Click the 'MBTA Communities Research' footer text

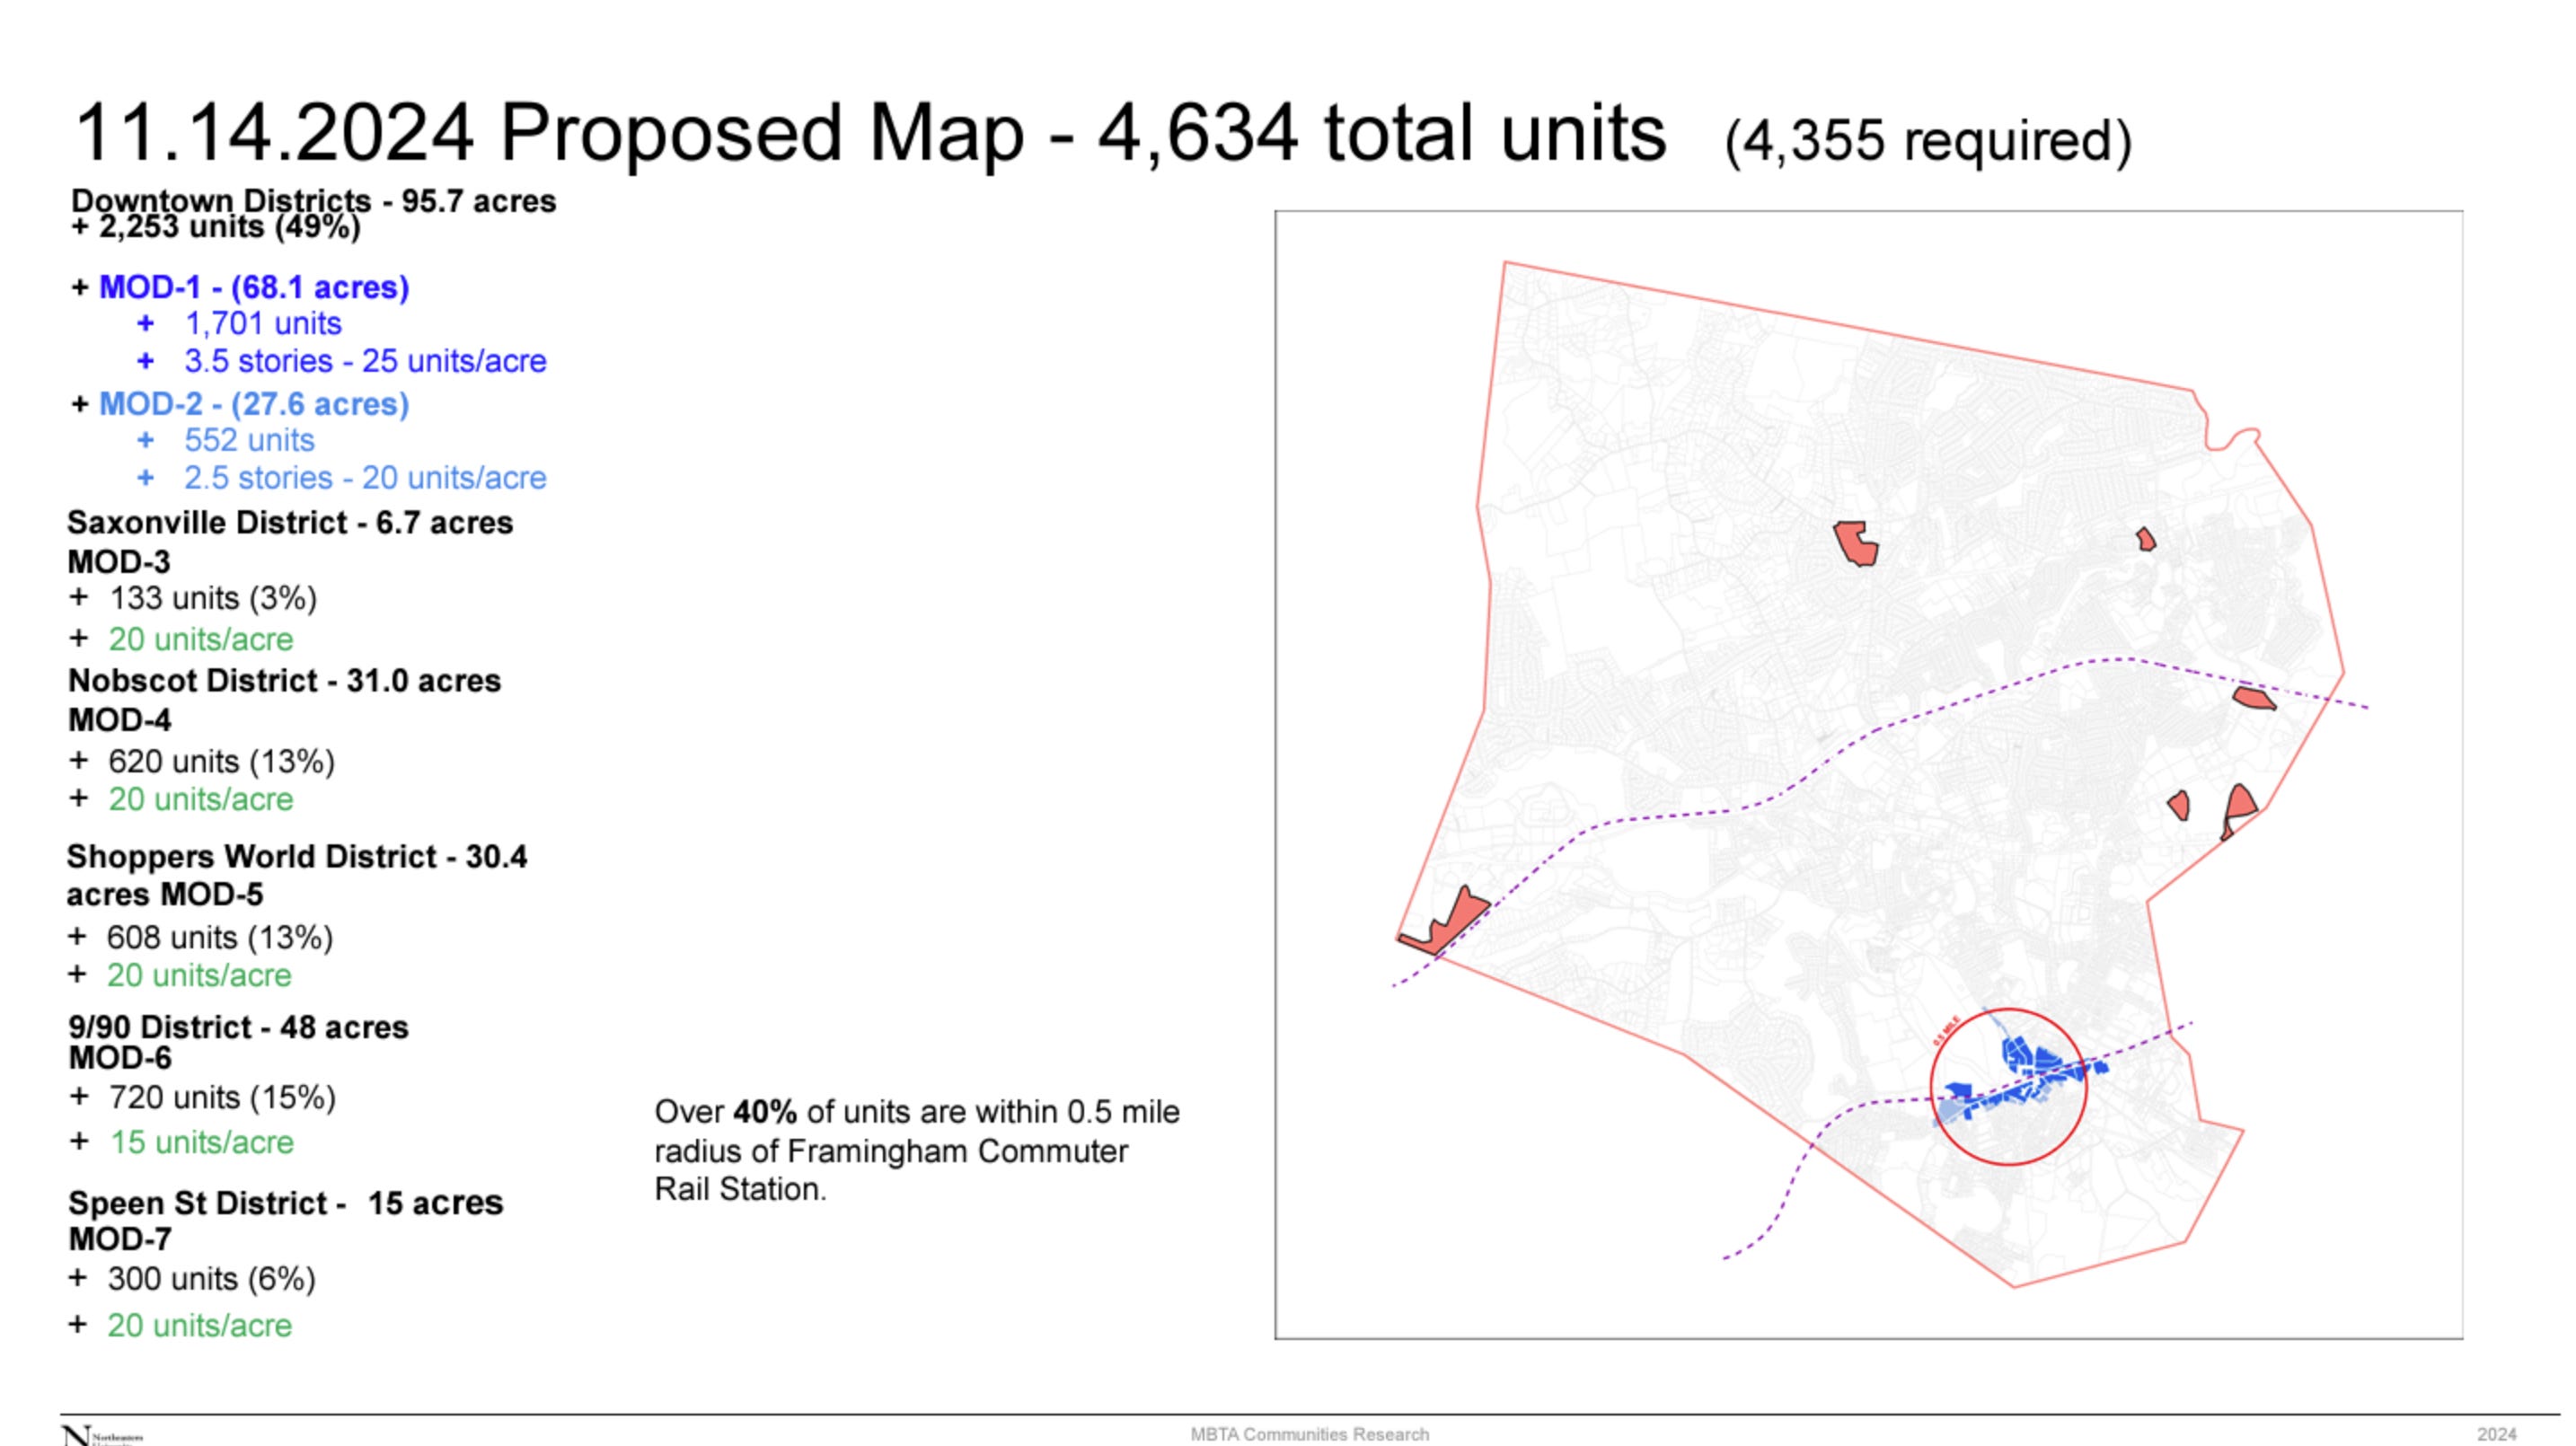coord(1308,1434)
